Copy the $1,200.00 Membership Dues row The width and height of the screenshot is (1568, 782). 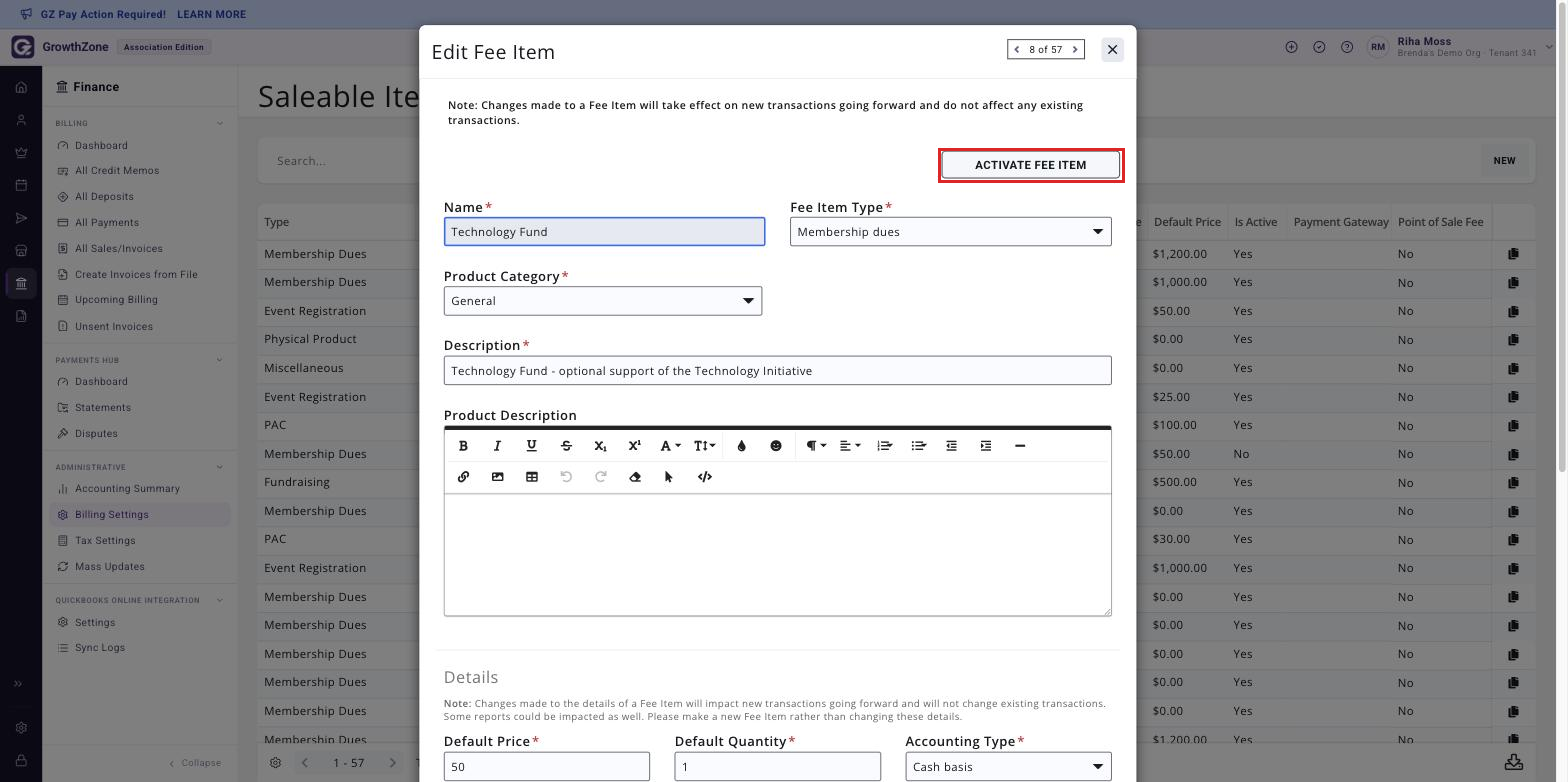1513,254
